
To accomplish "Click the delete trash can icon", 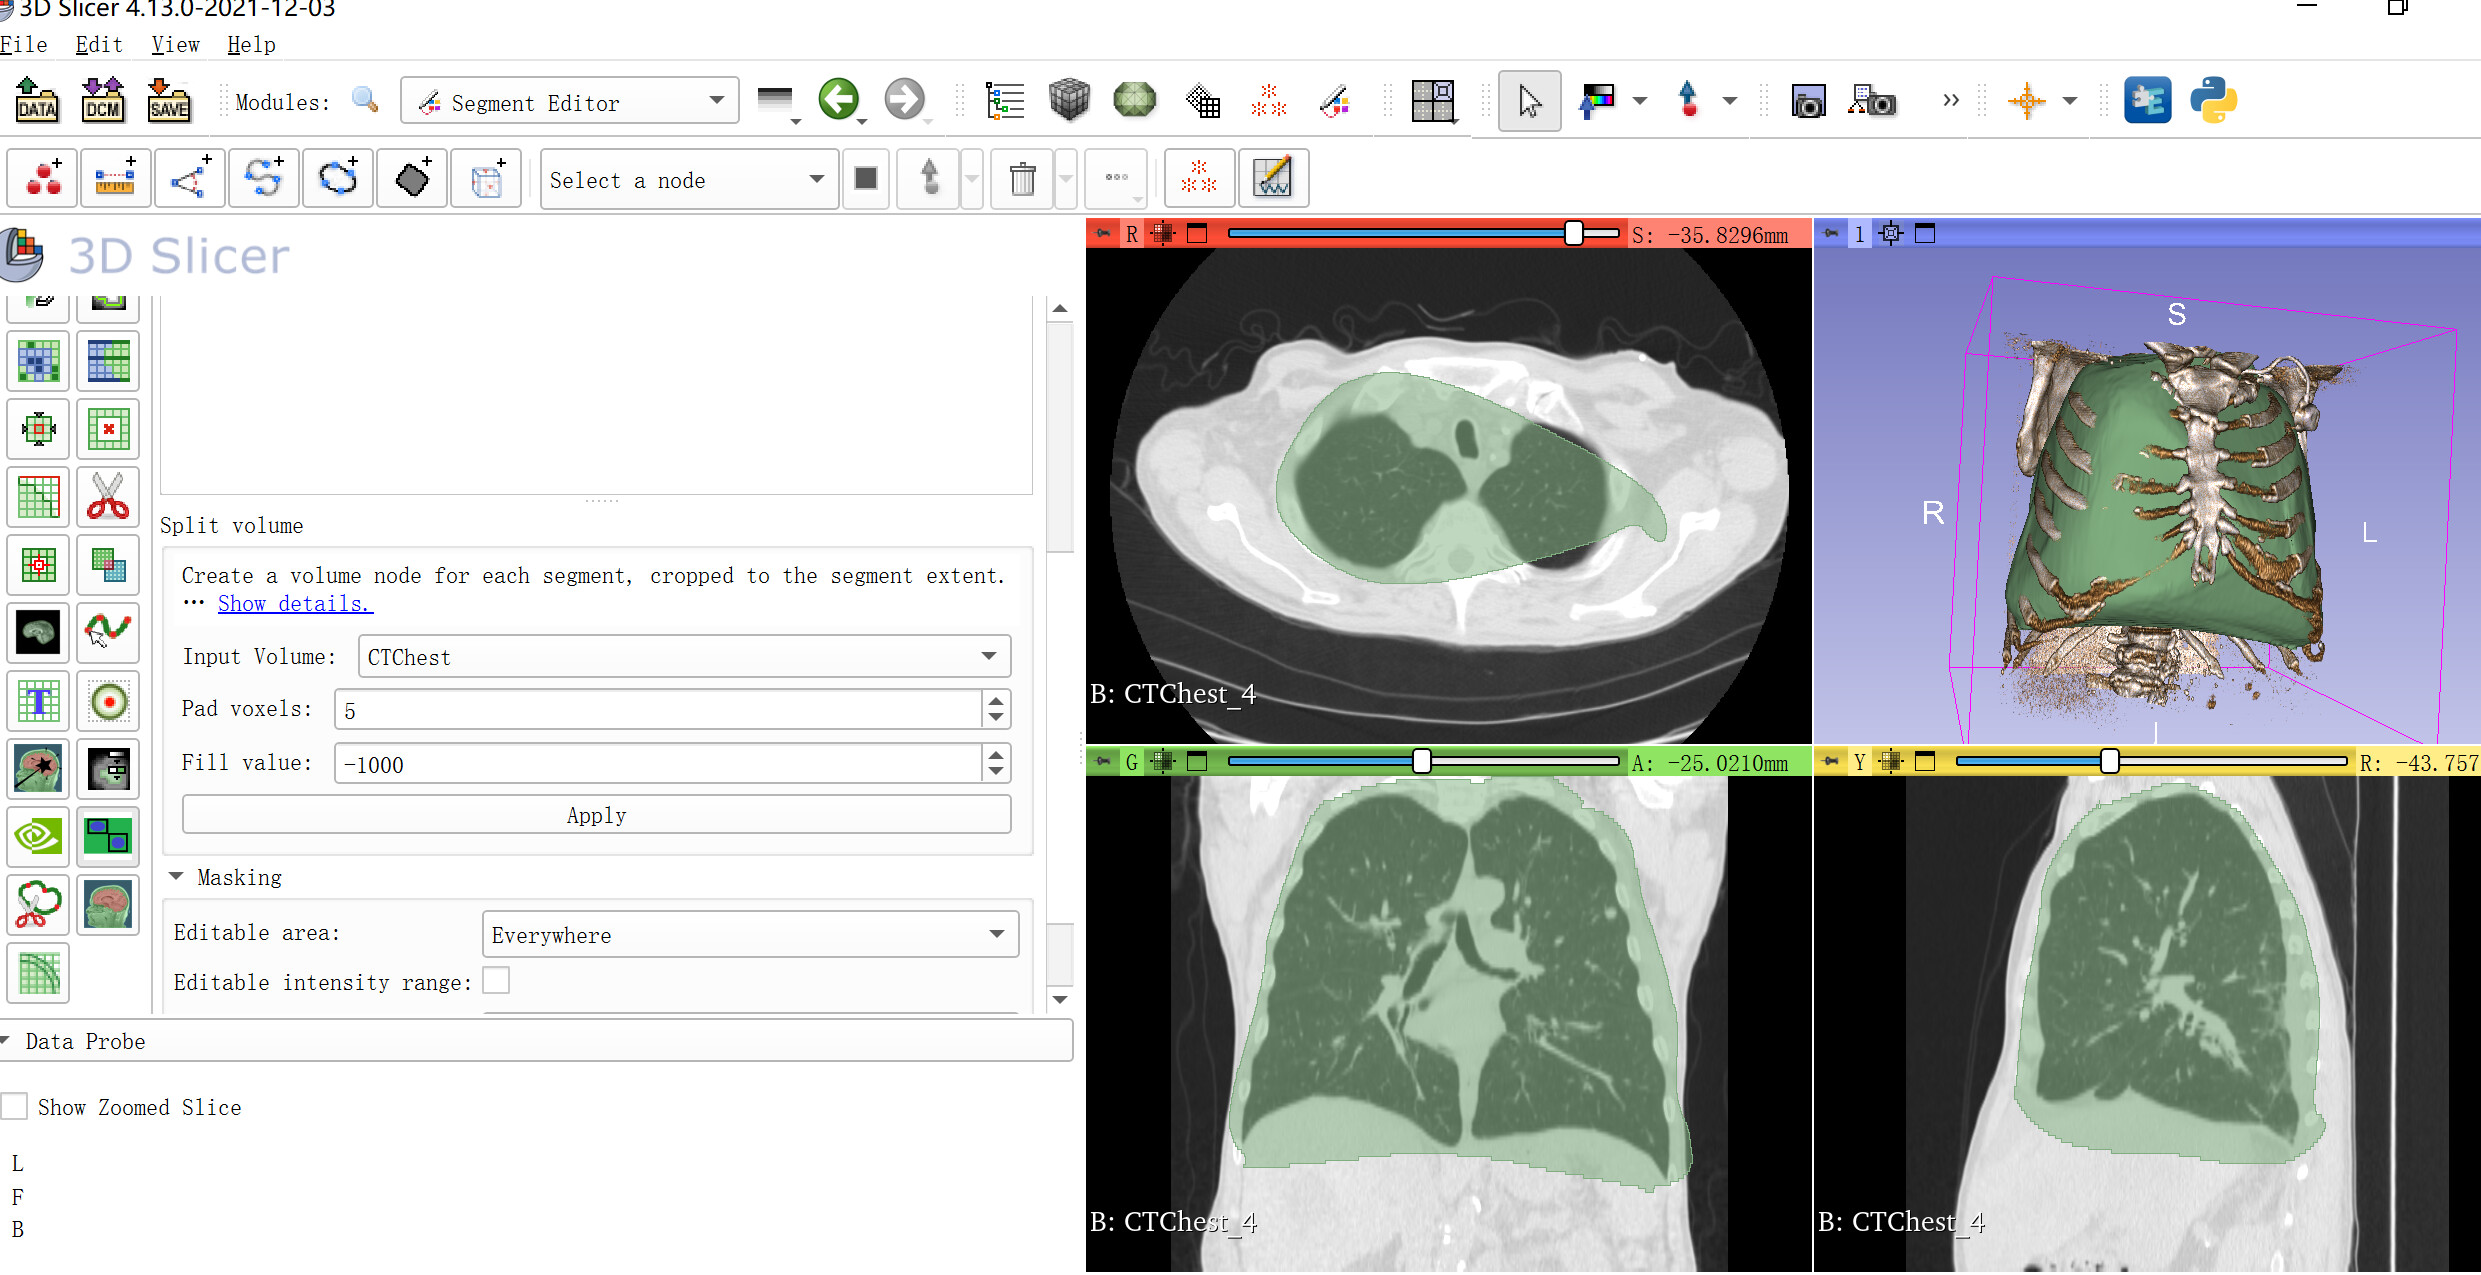I will coord(1022,180).
